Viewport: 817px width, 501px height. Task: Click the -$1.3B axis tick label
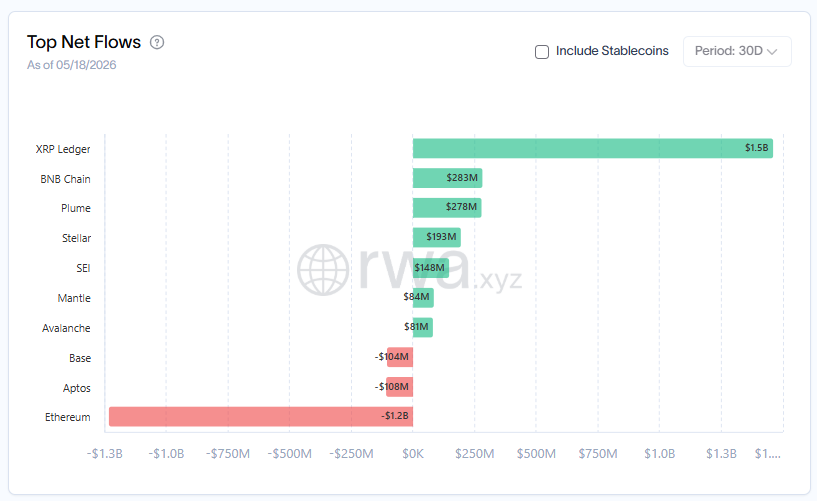105,454
